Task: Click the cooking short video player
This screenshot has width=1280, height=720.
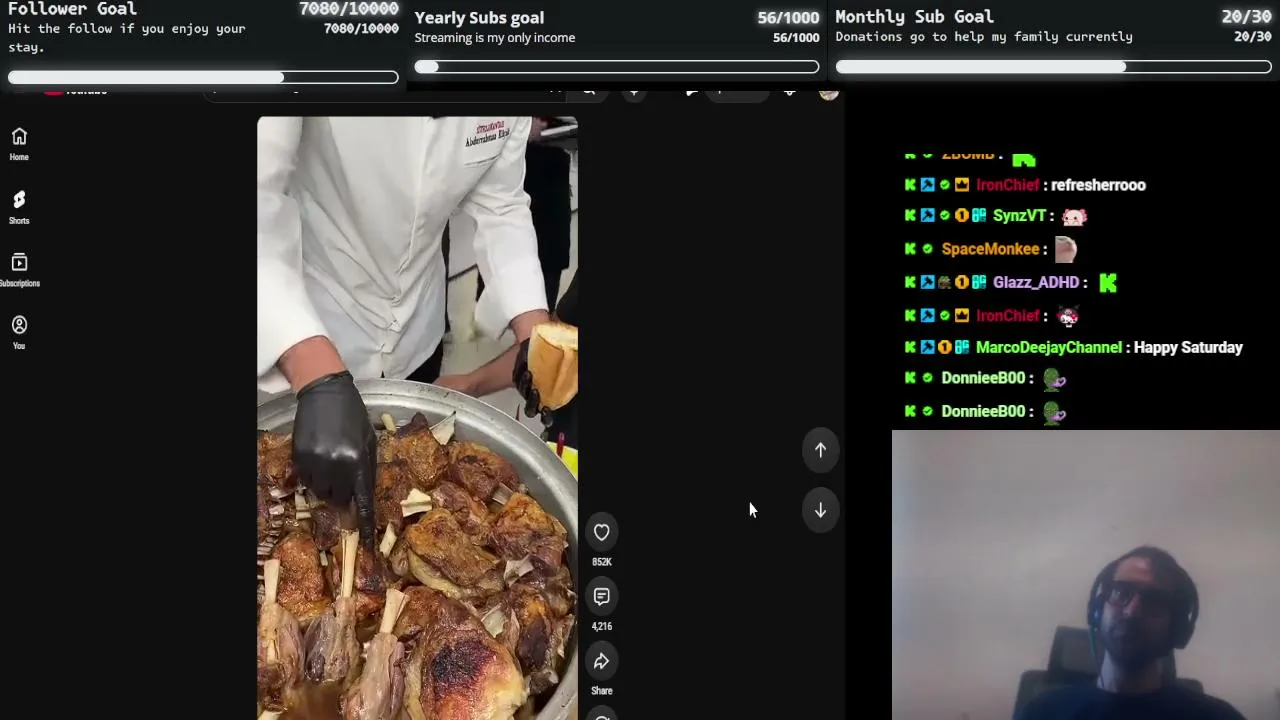Action: [417, 418]
